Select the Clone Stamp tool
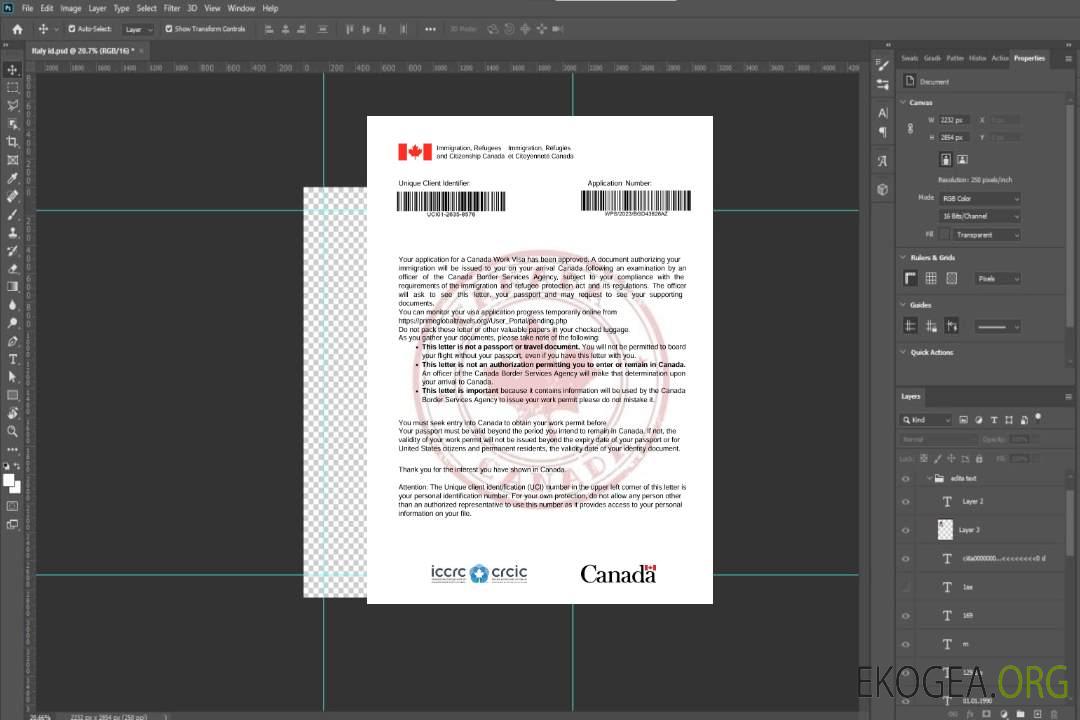Screen dimensions: 1080x720 pyautogui.click(x=12, y=232)
